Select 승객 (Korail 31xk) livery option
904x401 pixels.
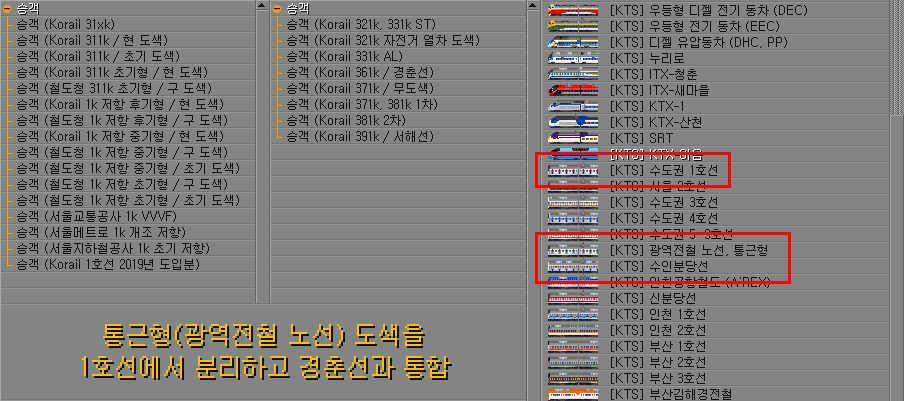click(x=65, y=24)
